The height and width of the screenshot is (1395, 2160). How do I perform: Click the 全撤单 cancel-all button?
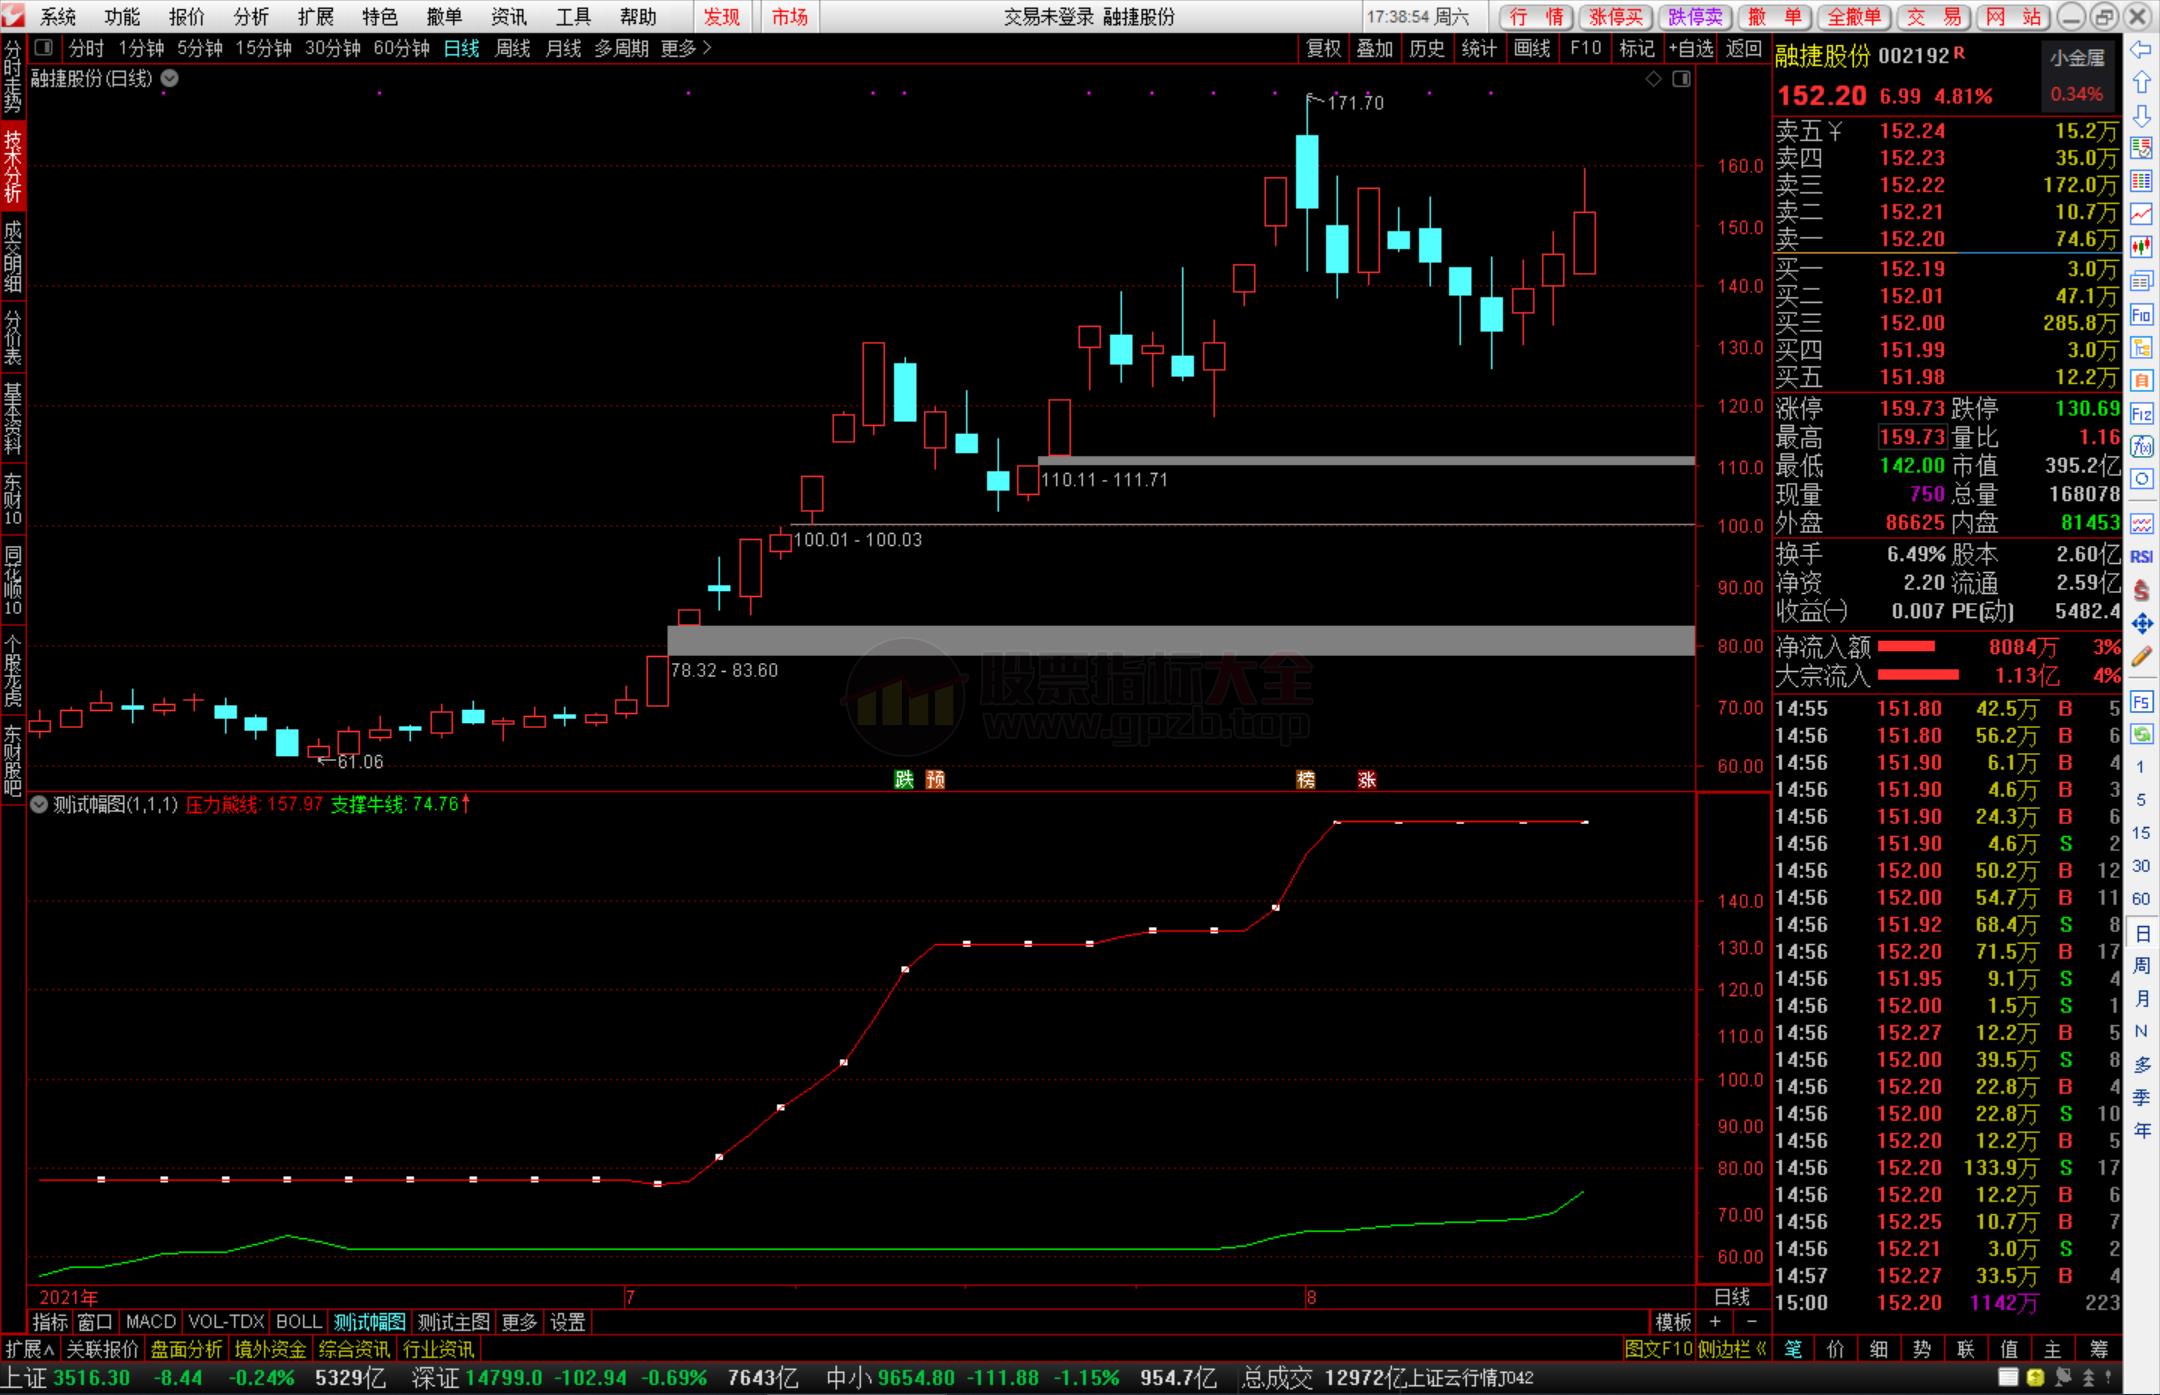click(1853, 17)
